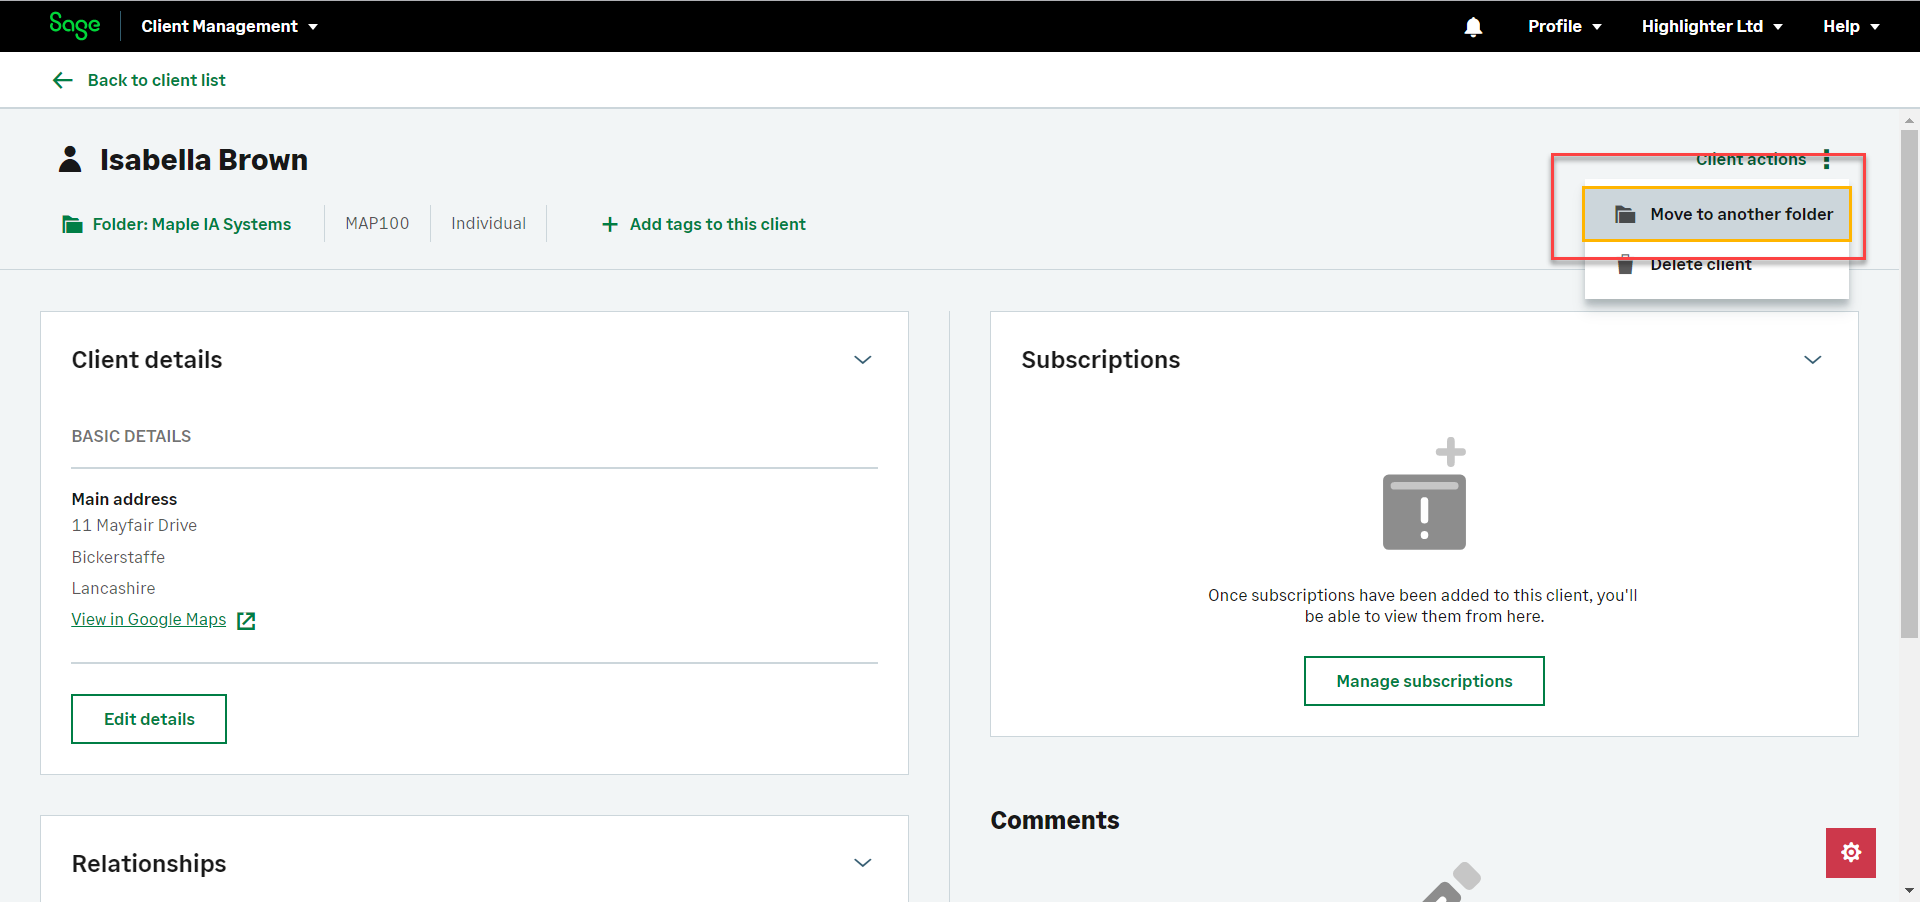Open the red settings gear button
The image size is (1920, 902).
(x=1850, y=852)
